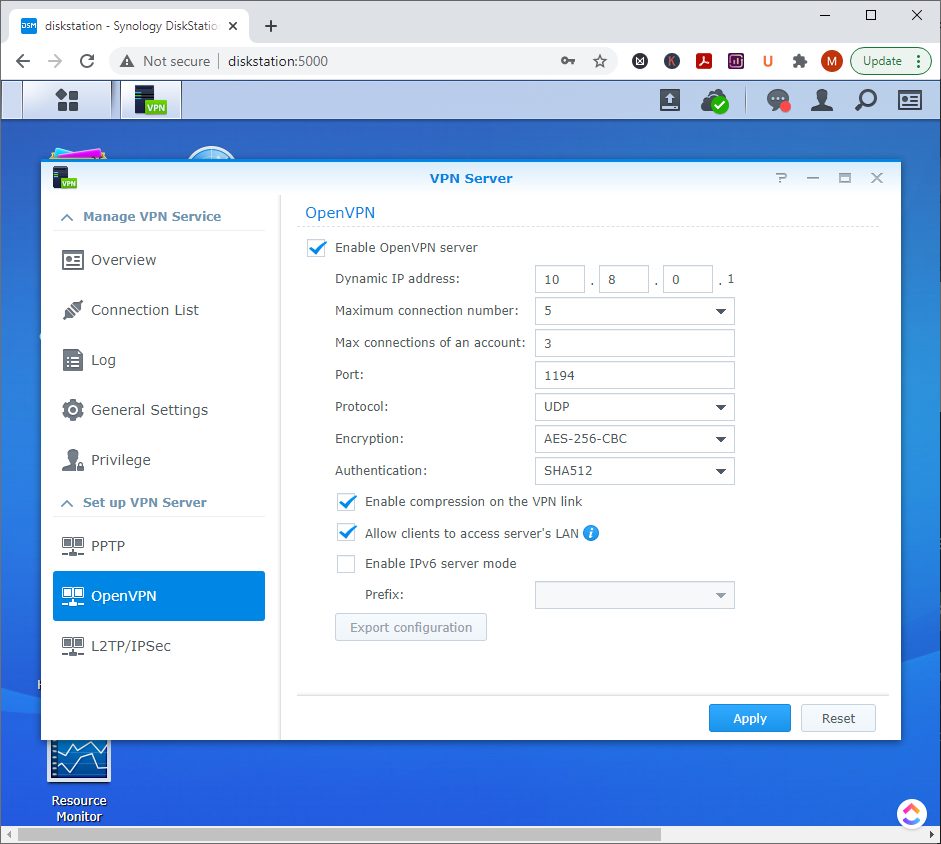Click the Apply button

click(x=750, y=718)
